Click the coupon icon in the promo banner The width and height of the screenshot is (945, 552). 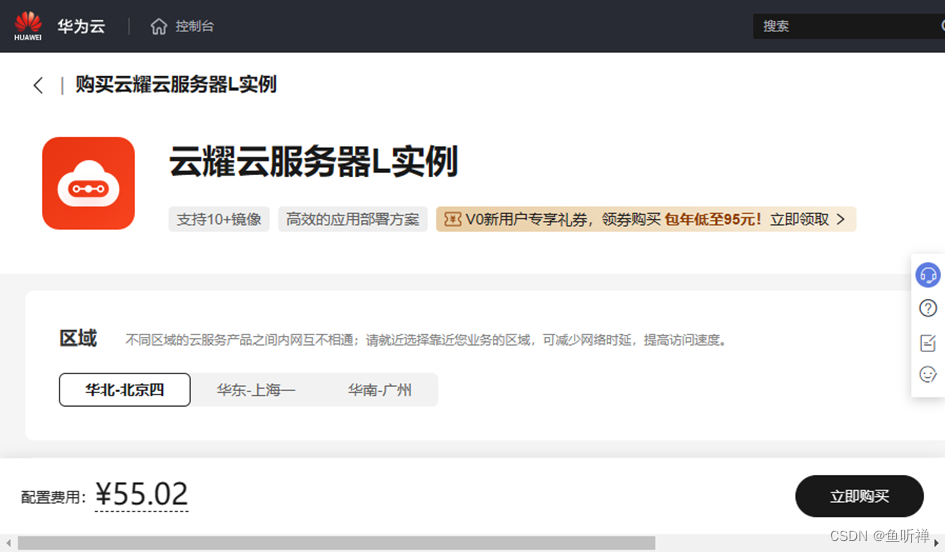[x=453, y=219]
